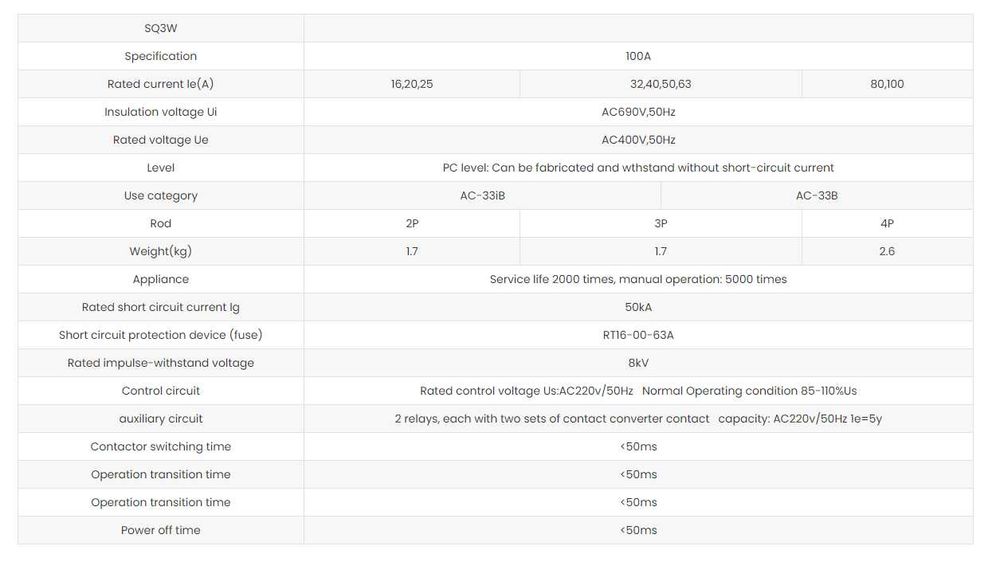Select the 3P rod cell
This screenshot has height=563, width=1000.
click(x=660, y=224)
